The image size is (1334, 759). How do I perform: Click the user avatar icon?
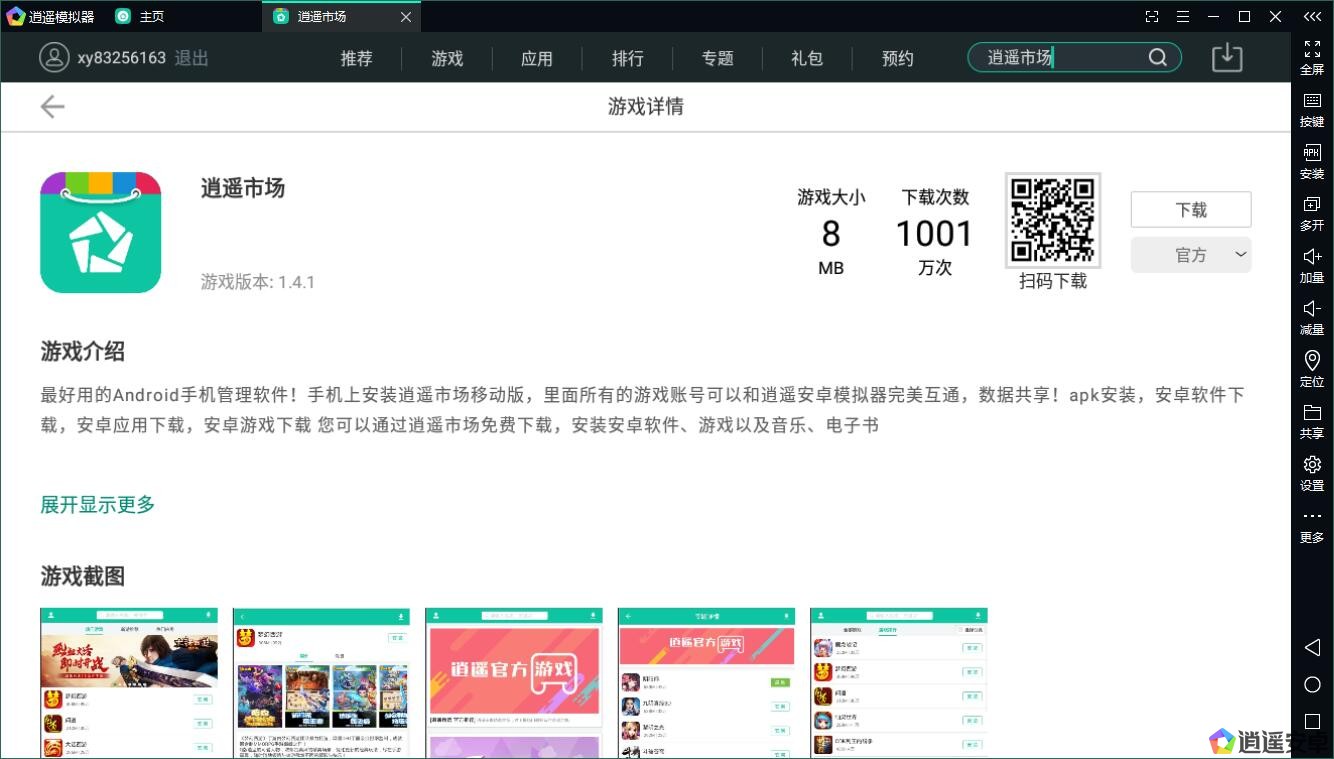pos(54,57)
